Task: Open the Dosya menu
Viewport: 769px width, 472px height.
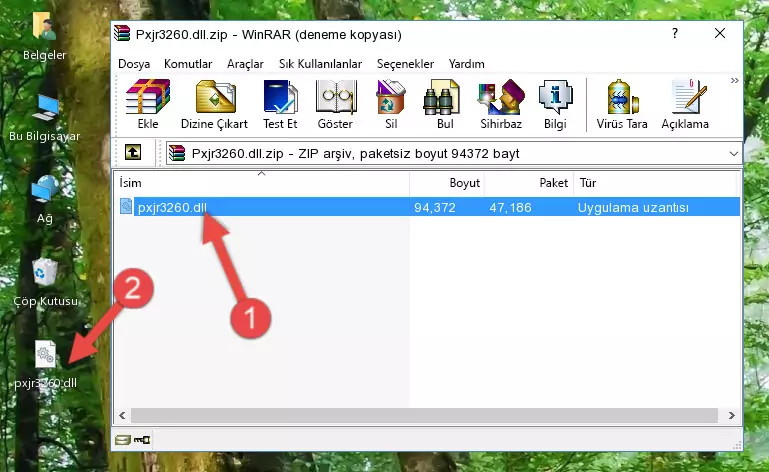Action: click(134, 64)
